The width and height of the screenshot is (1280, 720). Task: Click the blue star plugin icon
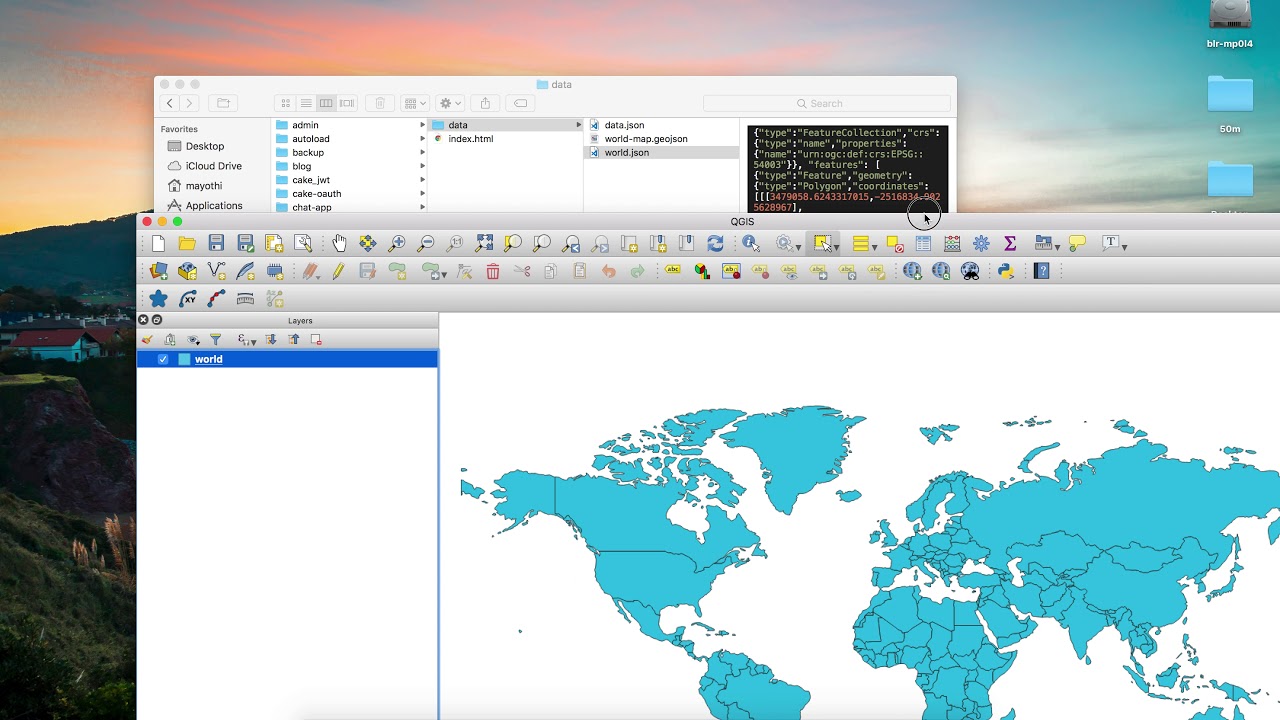(x=158, y=299)
